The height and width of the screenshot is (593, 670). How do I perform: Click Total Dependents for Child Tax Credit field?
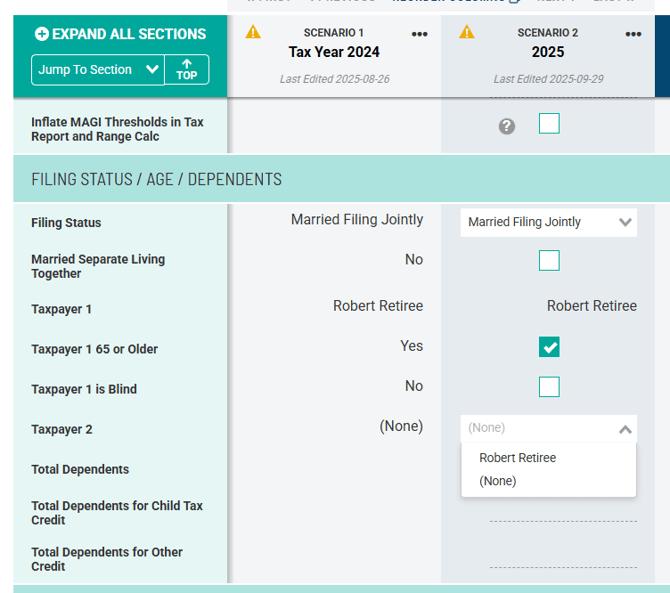click(x=562, y=512)
